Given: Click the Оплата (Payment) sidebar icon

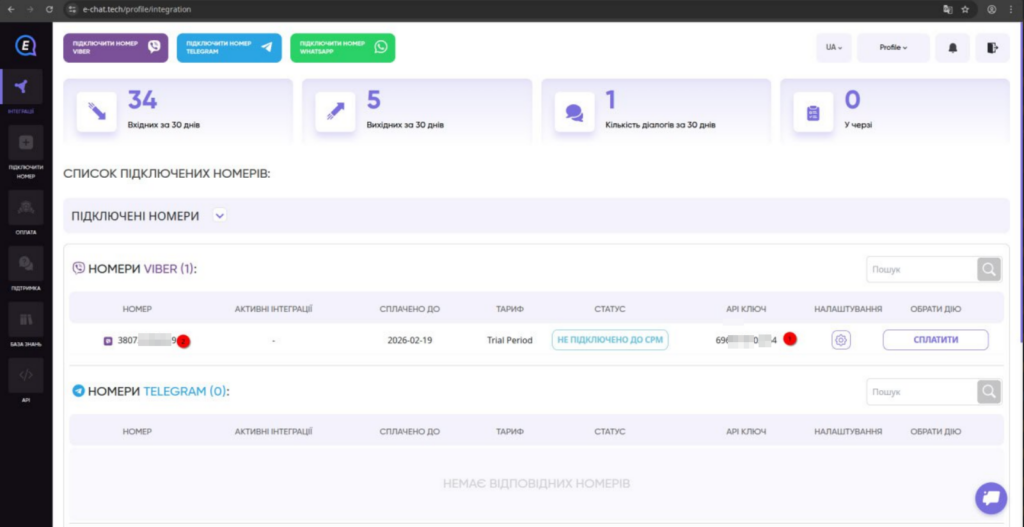Looking at the screenshot, I should [26, 211].
